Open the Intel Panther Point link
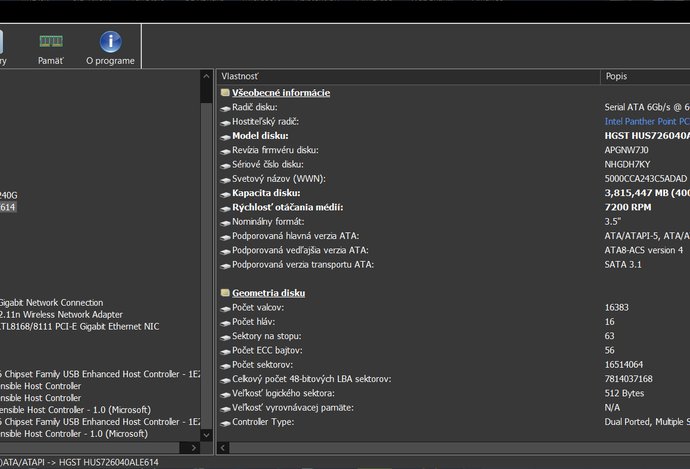Screen dimensions: 690x469 click(646, 122)
